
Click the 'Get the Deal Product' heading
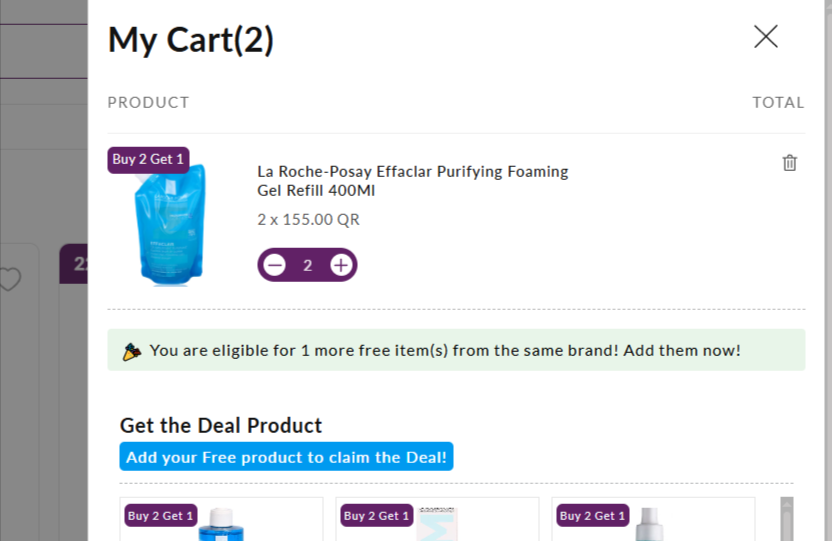click(x=221, y=425)
